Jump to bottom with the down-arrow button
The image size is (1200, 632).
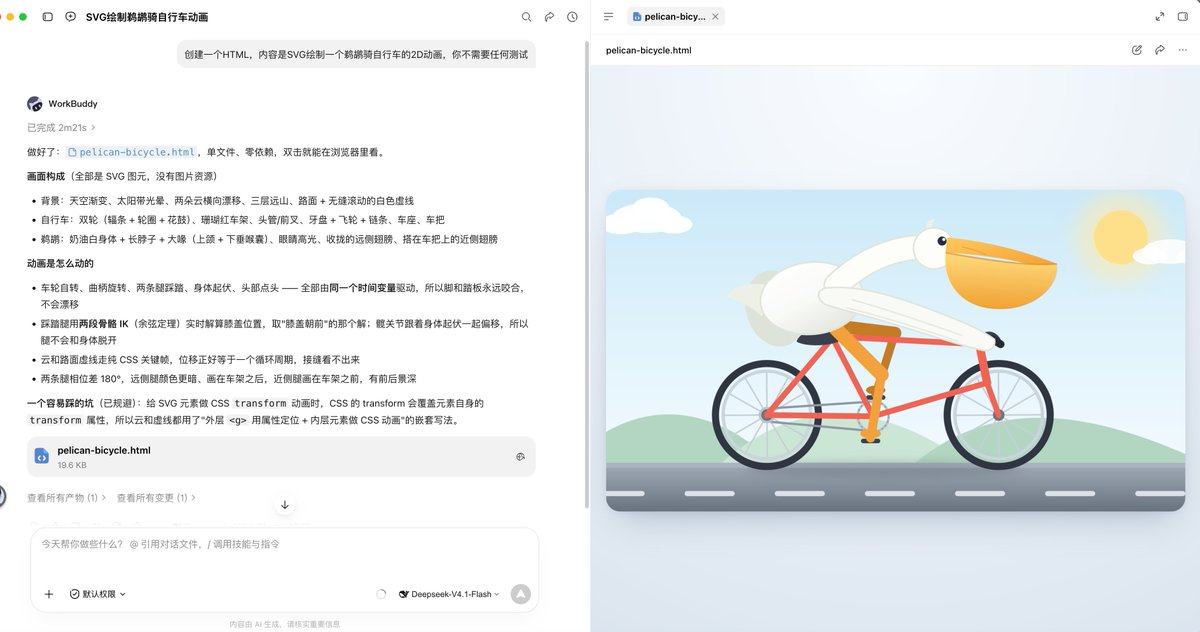click(285, 505)
